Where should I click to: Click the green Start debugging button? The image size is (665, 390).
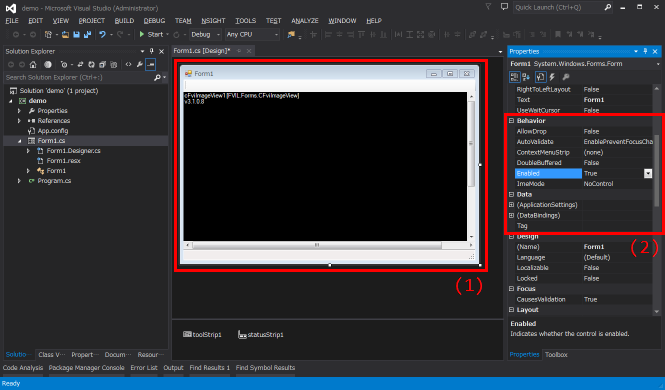151,34
